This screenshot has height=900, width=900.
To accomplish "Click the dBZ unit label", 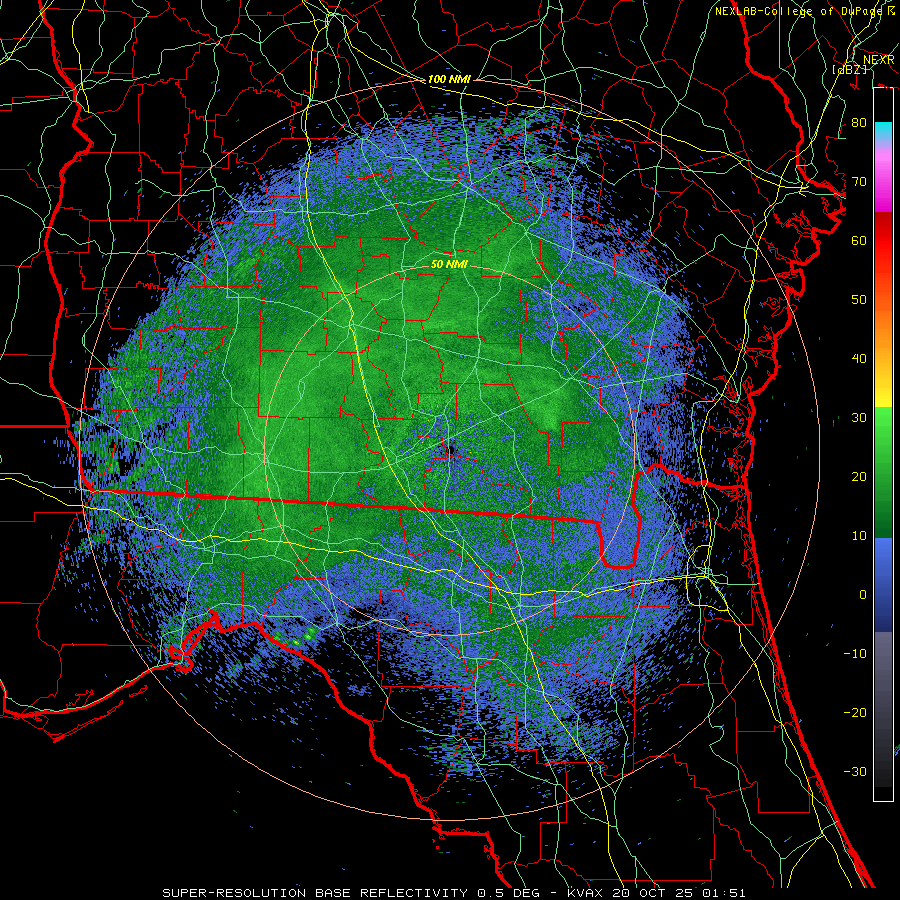I will (849, 69).
